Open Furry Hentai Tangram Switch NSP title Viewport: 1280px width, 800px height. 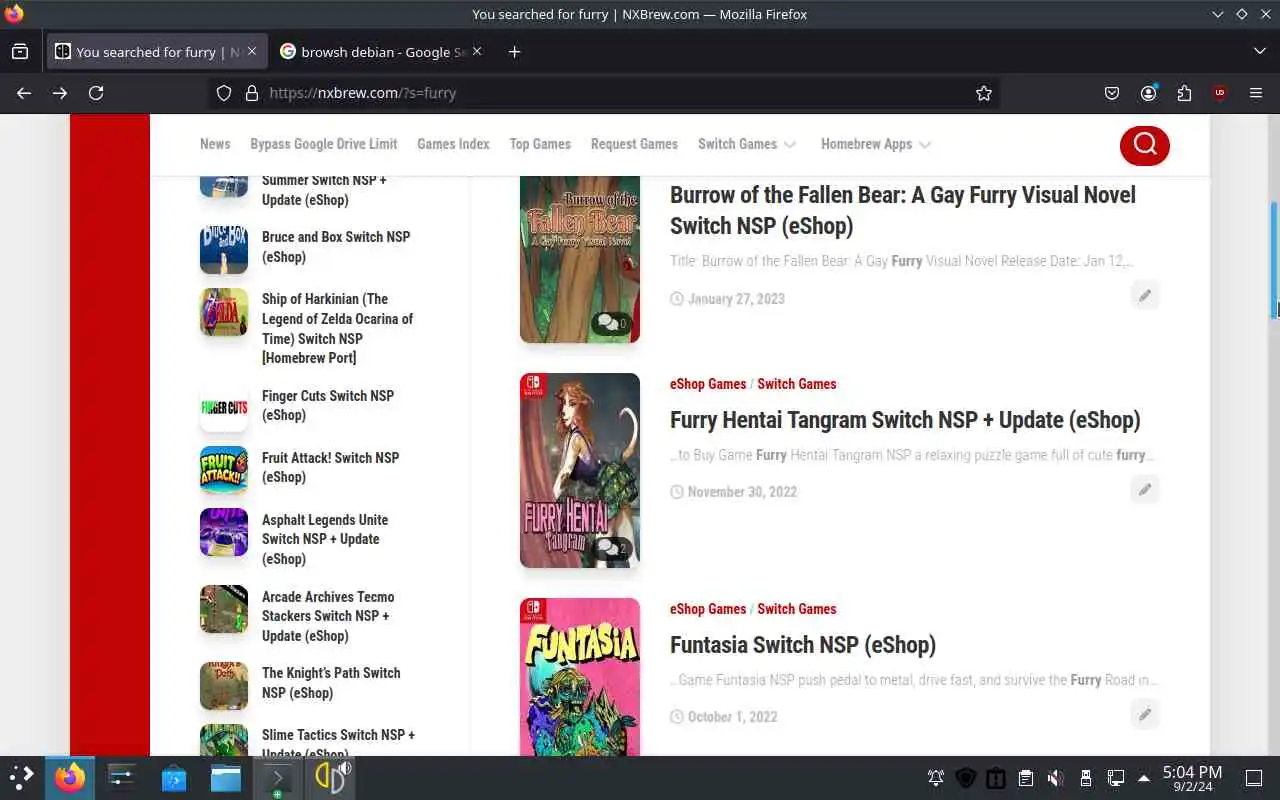click(905, 420)
